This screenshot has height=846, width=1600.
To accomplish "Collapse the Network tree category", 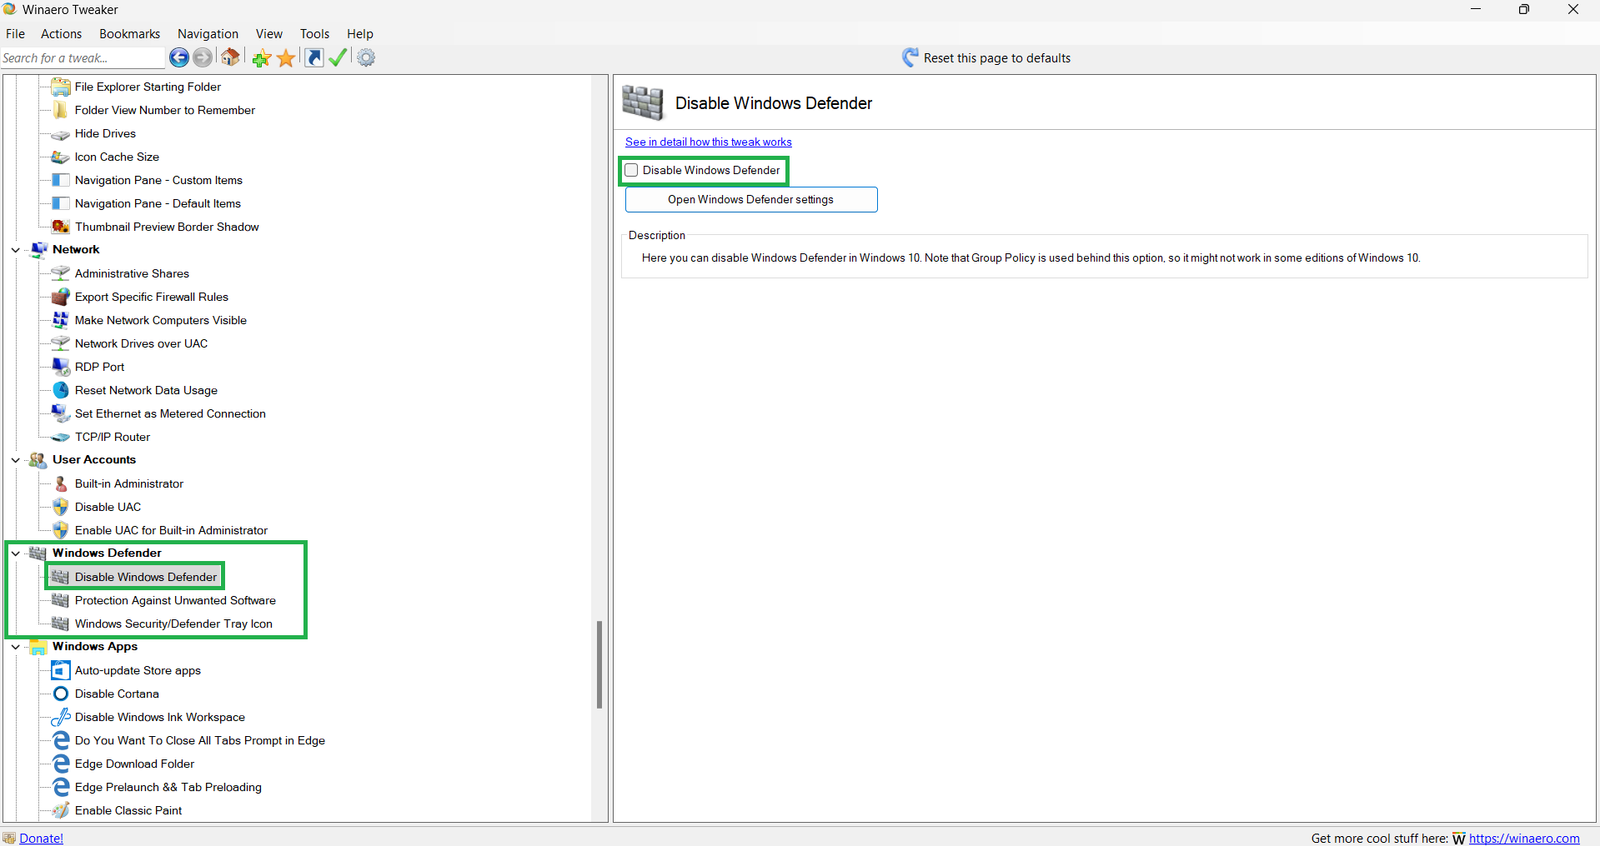I will [x=16, y=250].
